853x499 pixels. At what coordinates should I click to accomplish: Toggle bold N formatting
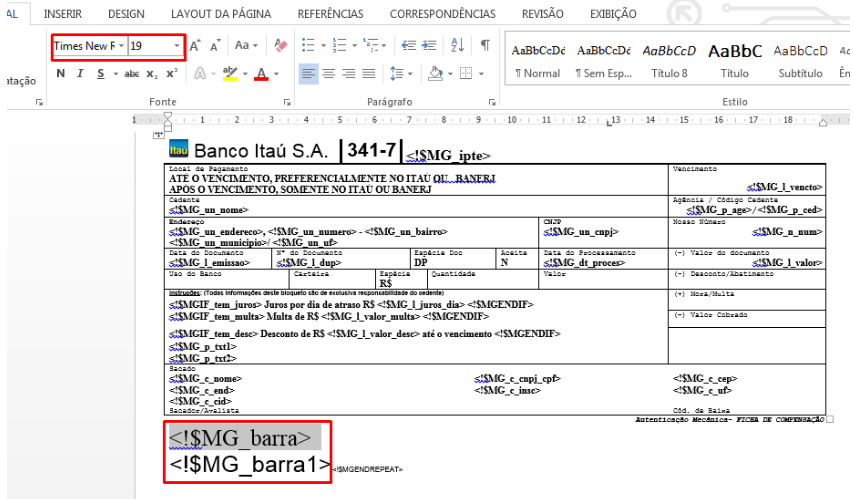[60, 73]
